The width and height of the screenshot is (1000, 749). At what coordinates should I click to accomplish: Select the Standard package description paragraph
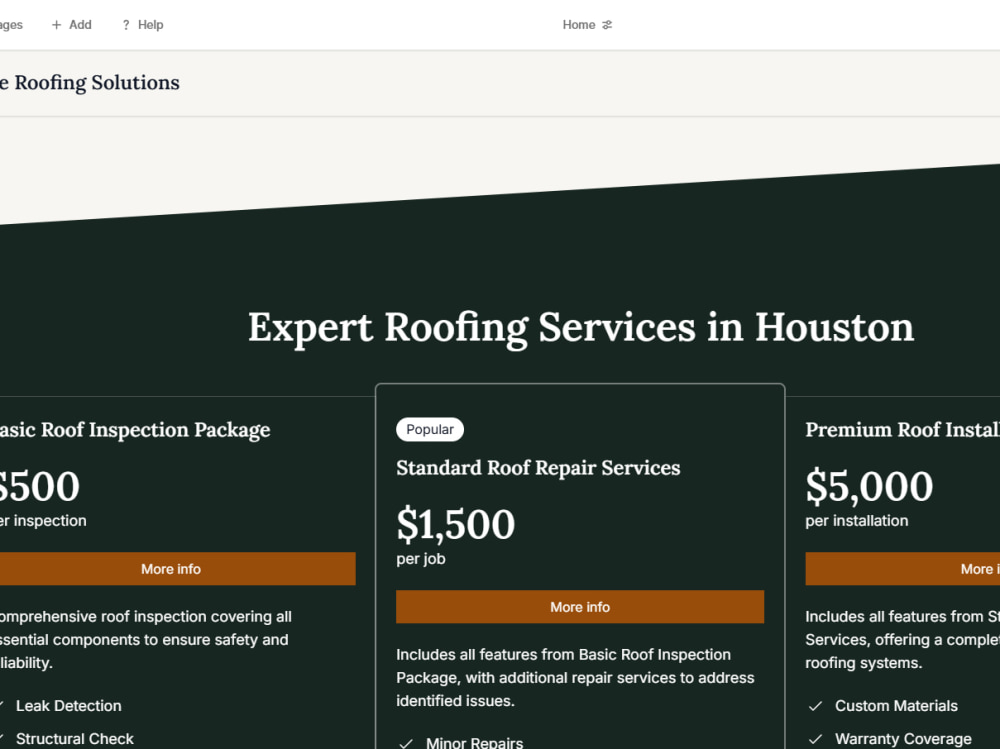pyautogui.click(x=575, y=678)
